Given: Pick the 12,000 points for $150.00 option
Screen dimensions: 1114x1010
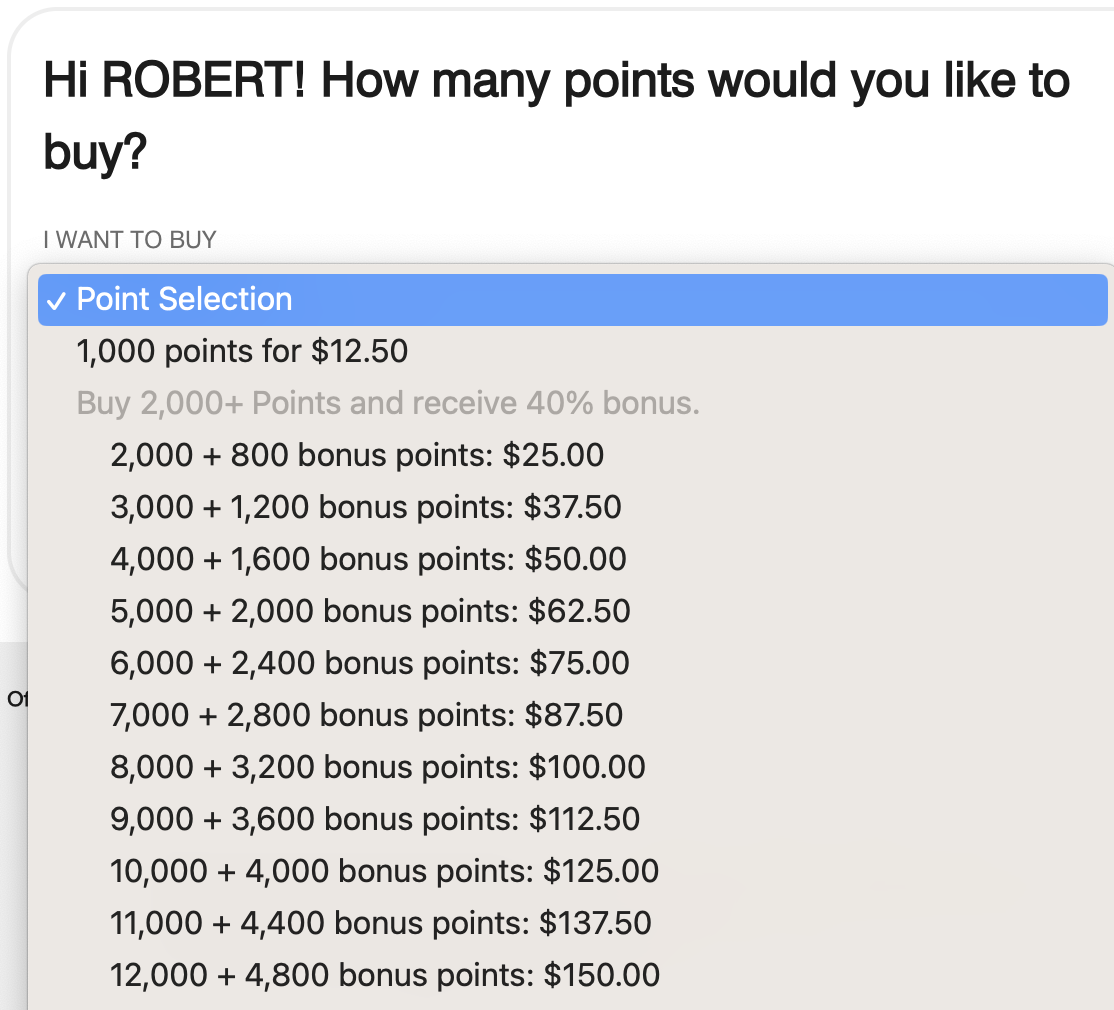Looking at the screenshot, I should 385,976.
